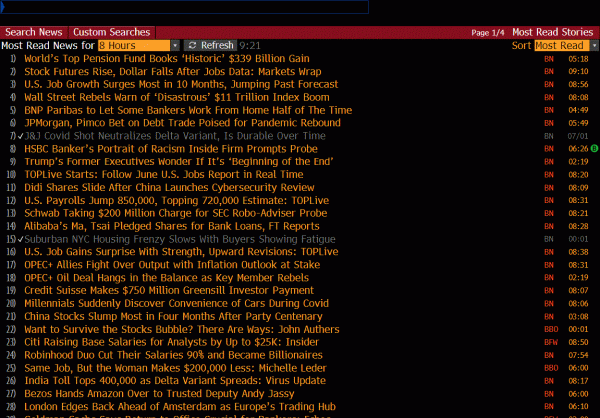Switch to the Search News tab

point(34,32)
